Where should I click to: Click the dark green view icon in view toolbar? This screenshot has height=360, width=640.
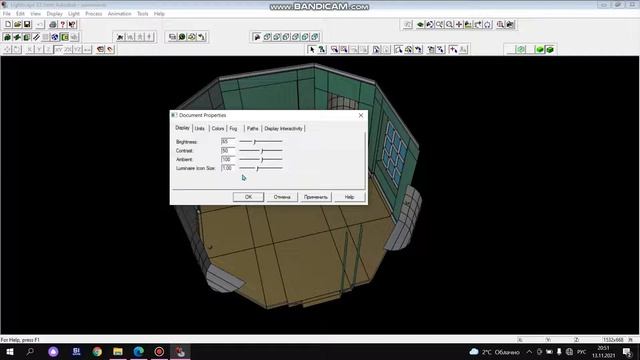(420, 24)
